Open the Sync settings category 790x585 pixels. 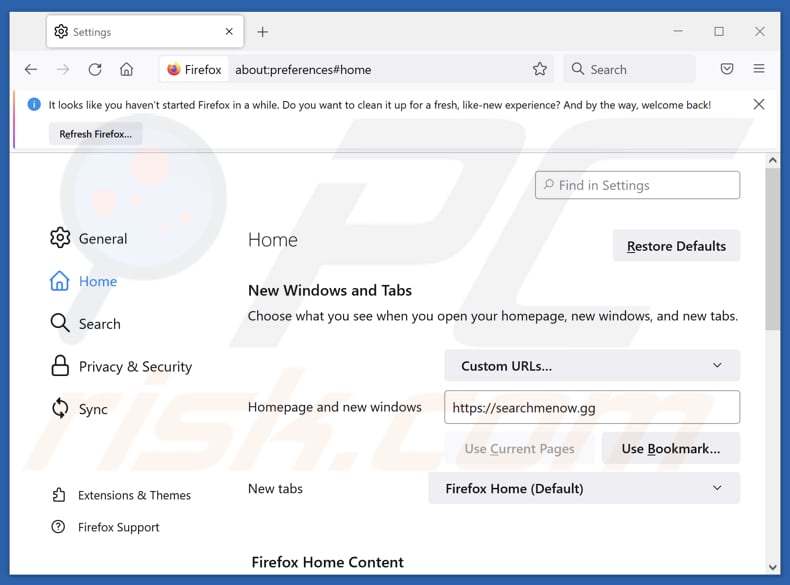[79, 409]
